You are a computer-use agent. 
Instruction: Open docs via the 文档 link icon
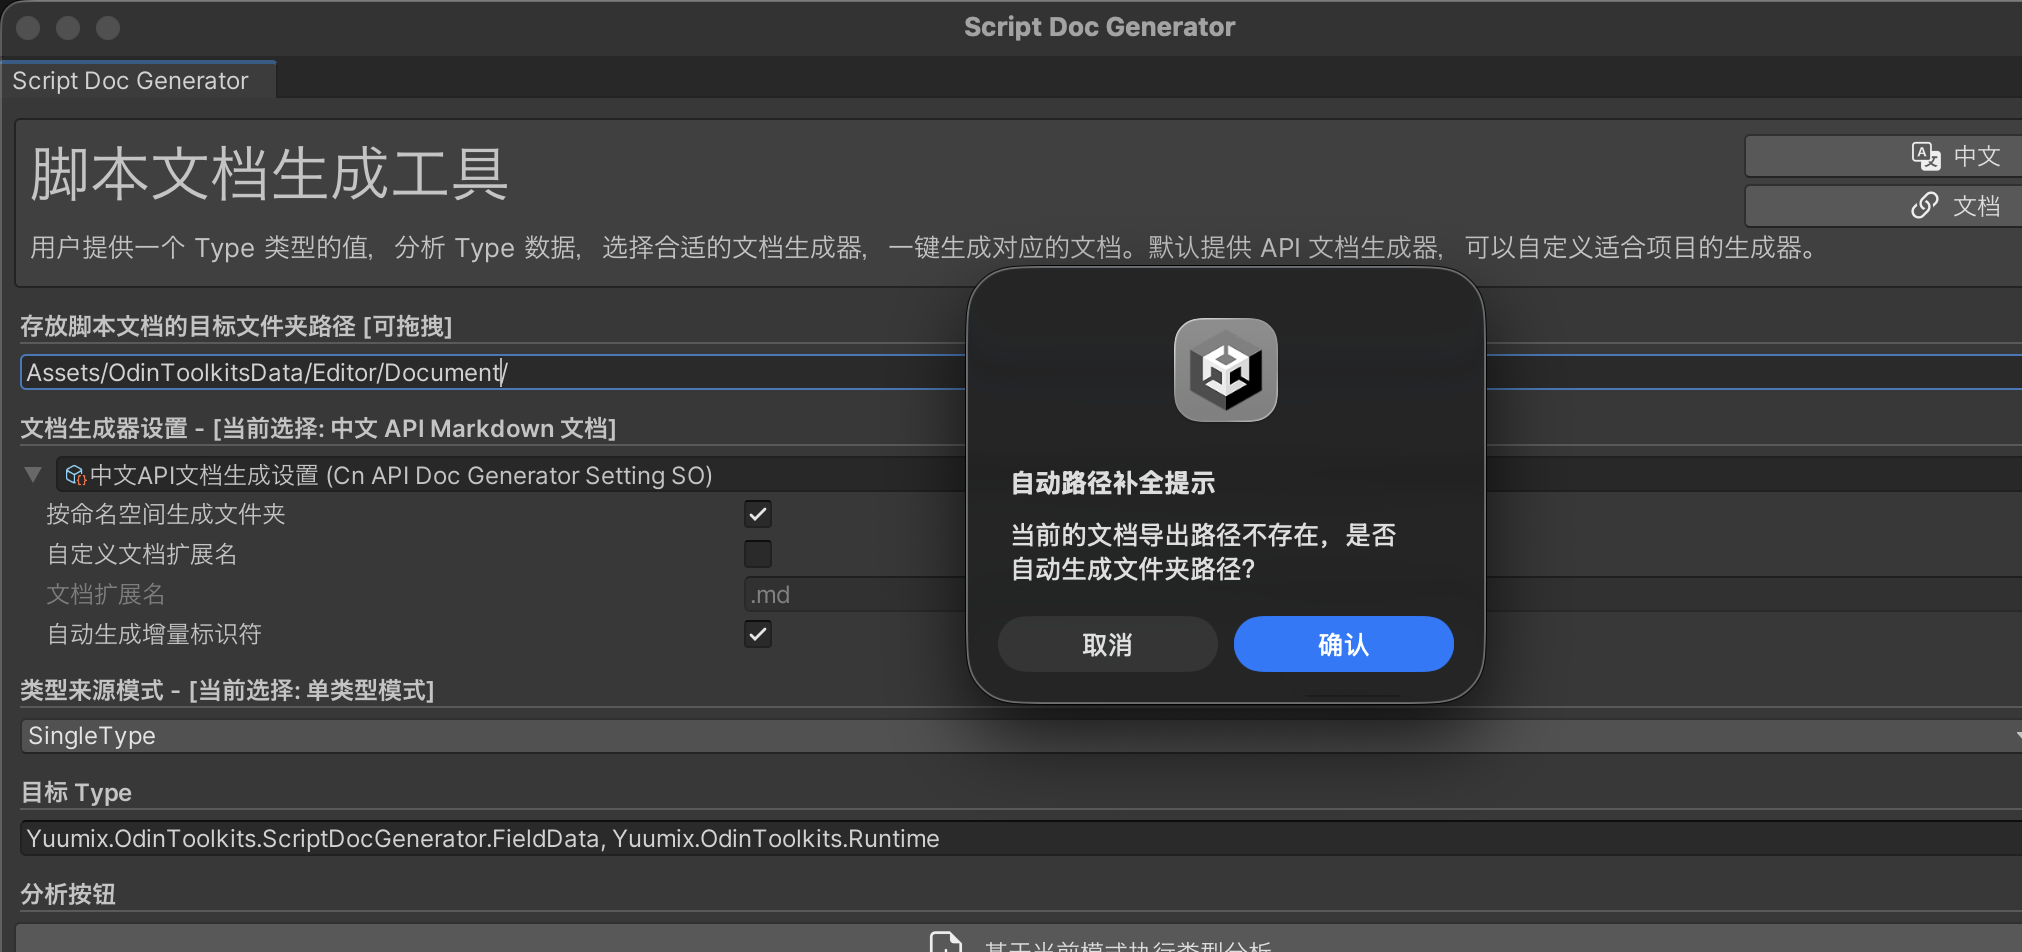click(x=1924, y=206)
